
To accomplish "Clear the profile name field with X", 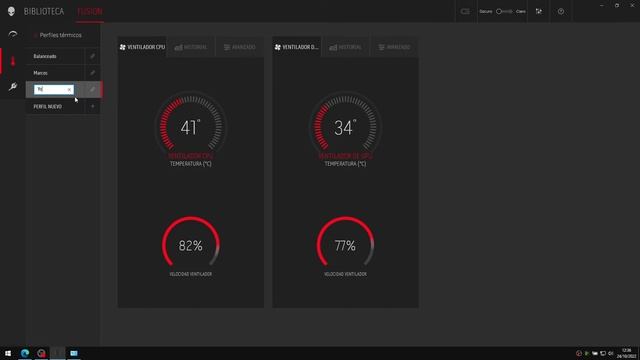I will (69, 89).
